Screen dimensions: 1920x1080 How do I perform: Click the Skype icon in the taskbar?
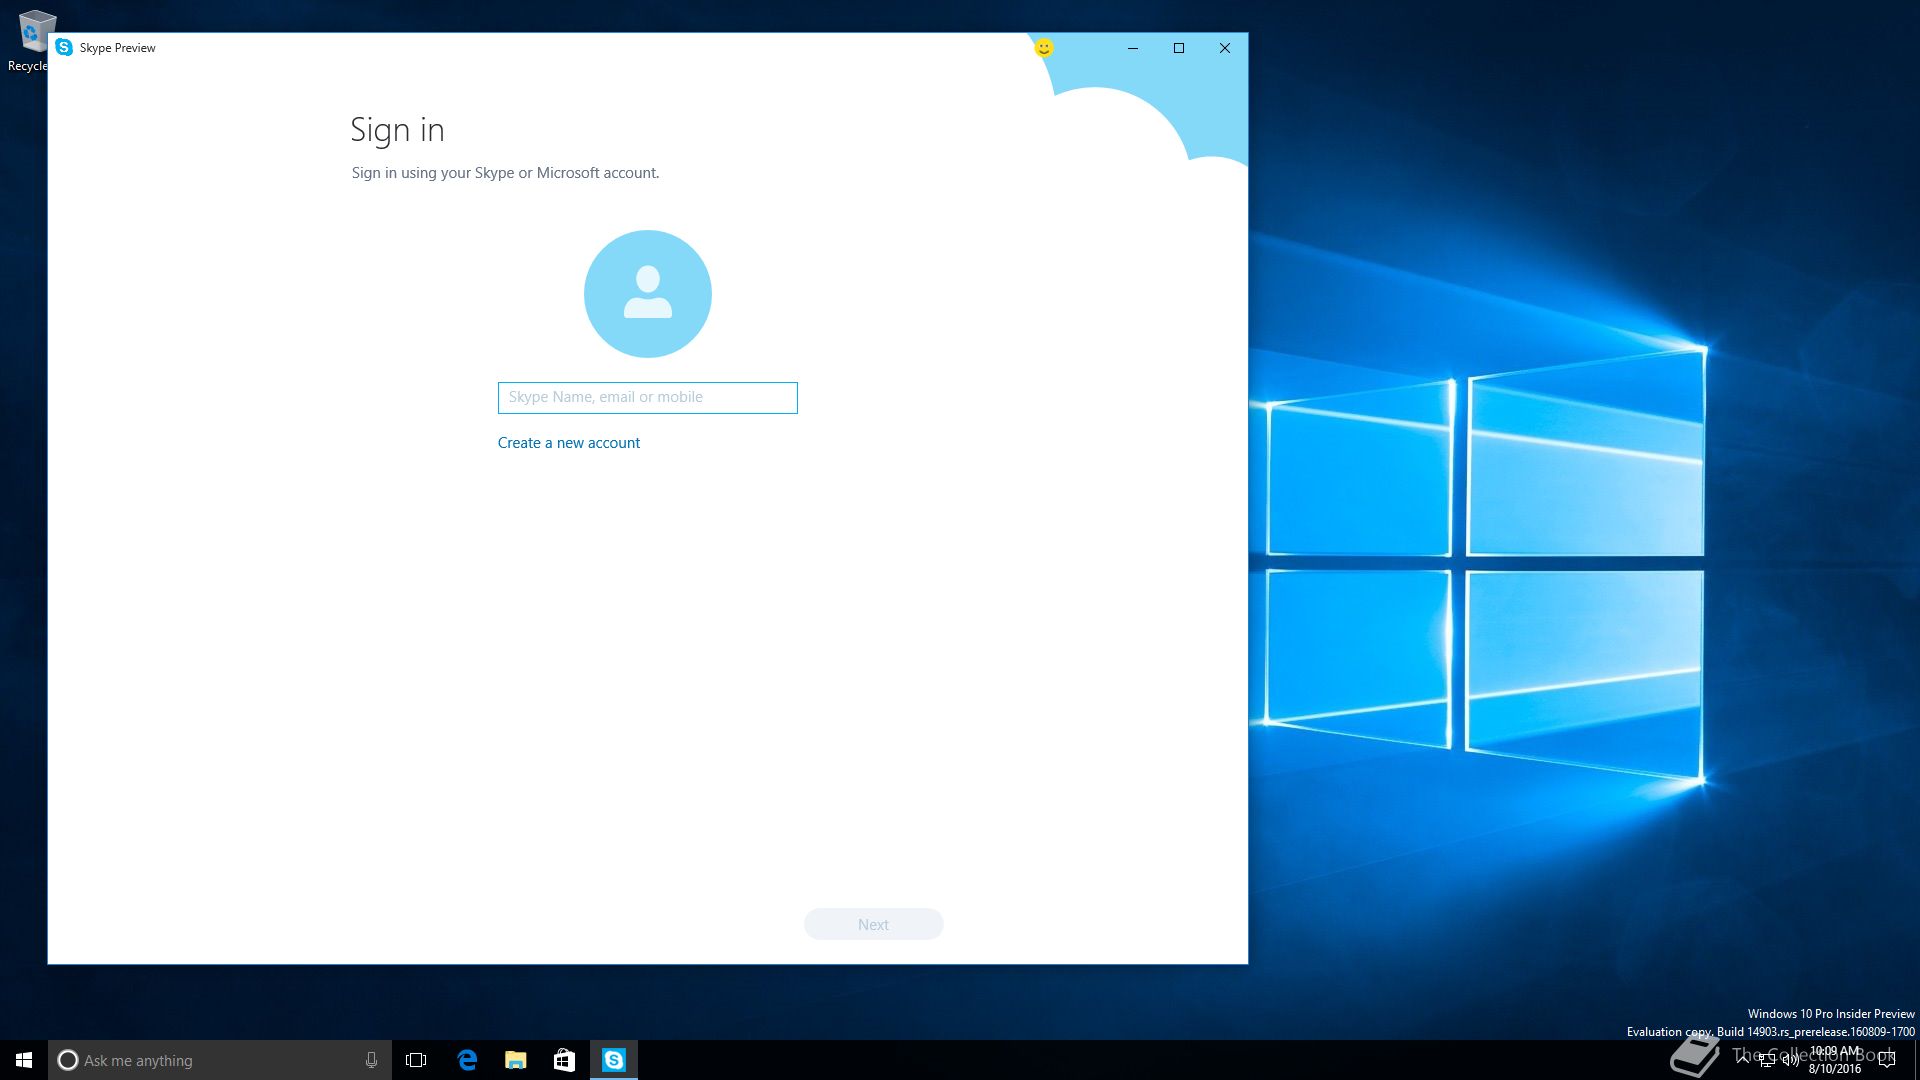coord(613,1060)
